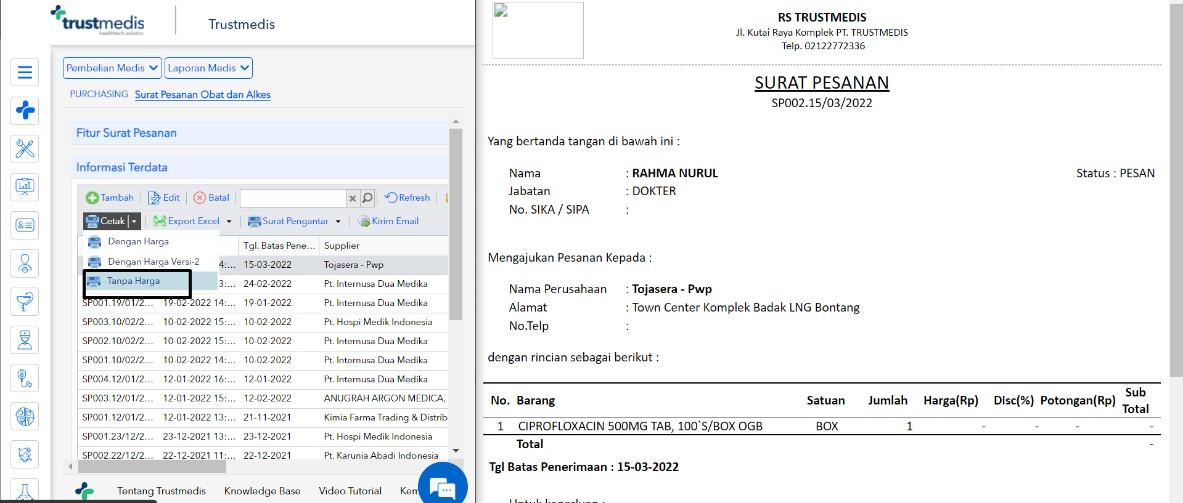Choose Dengan Harga print option
This screenshot has height=503, width=1183.
pos(137,241)
